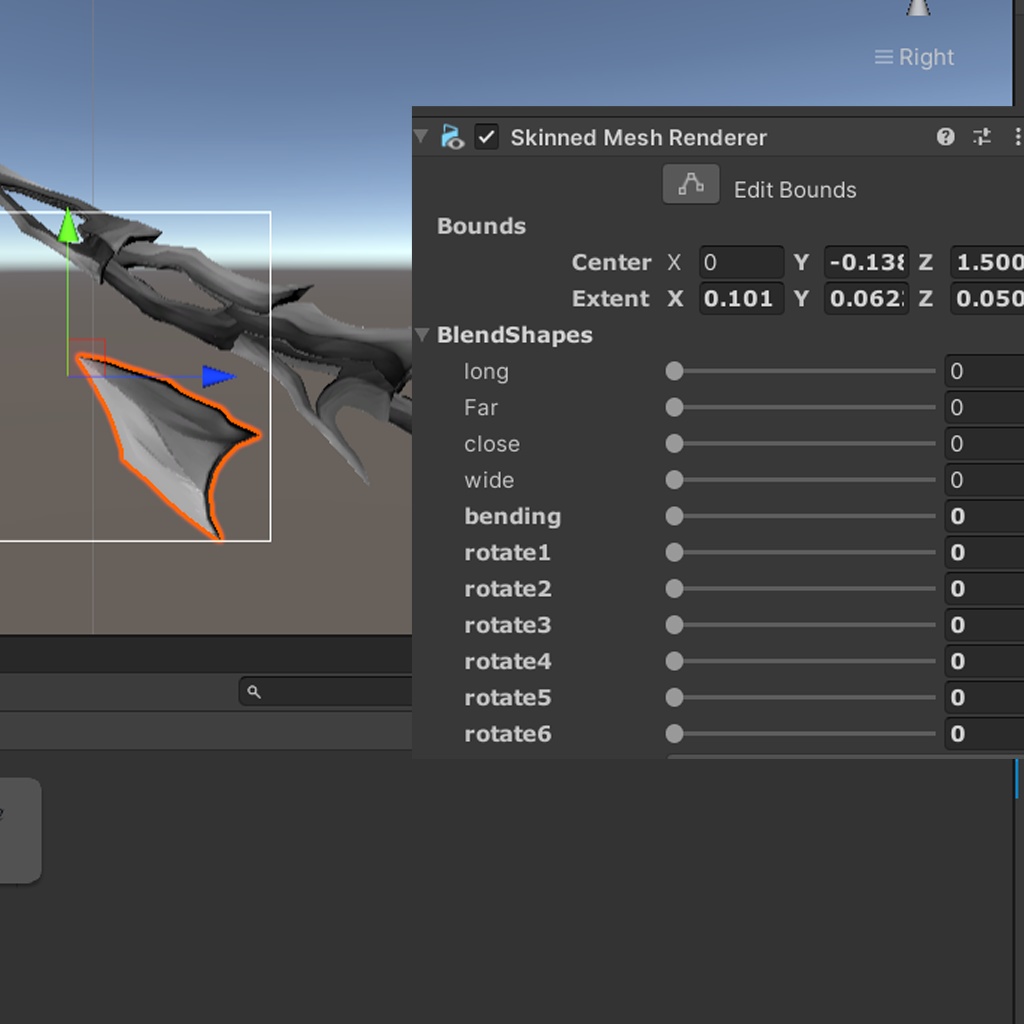
Task: Click the Skinned Mesh Renderer component icon
Action: coord(452,137)
